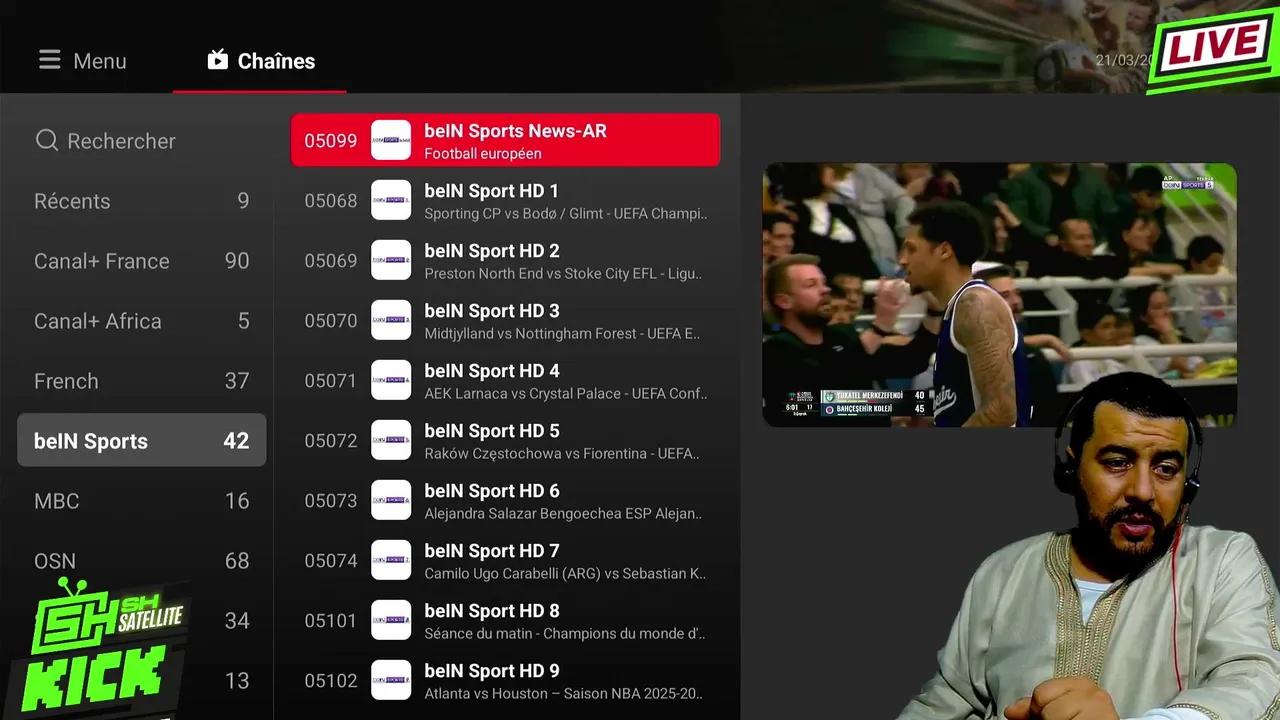Click beIN Sport HD 2 logo

(x=391, y=260)
